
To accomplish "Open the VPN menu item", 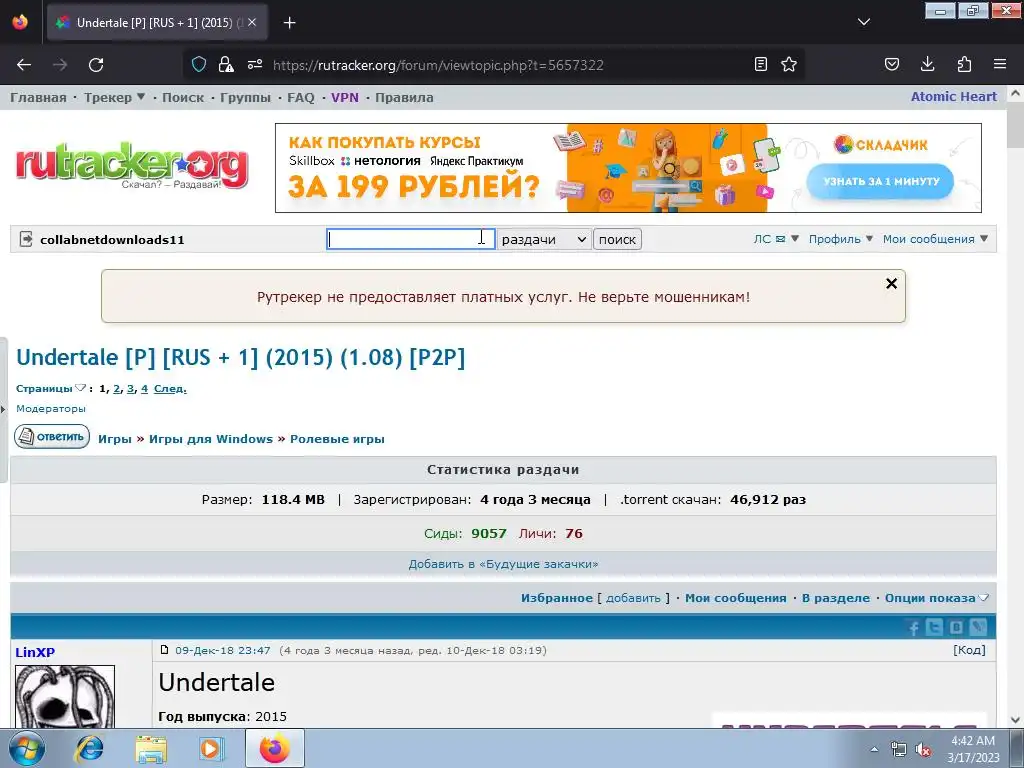I will (345, 97).
